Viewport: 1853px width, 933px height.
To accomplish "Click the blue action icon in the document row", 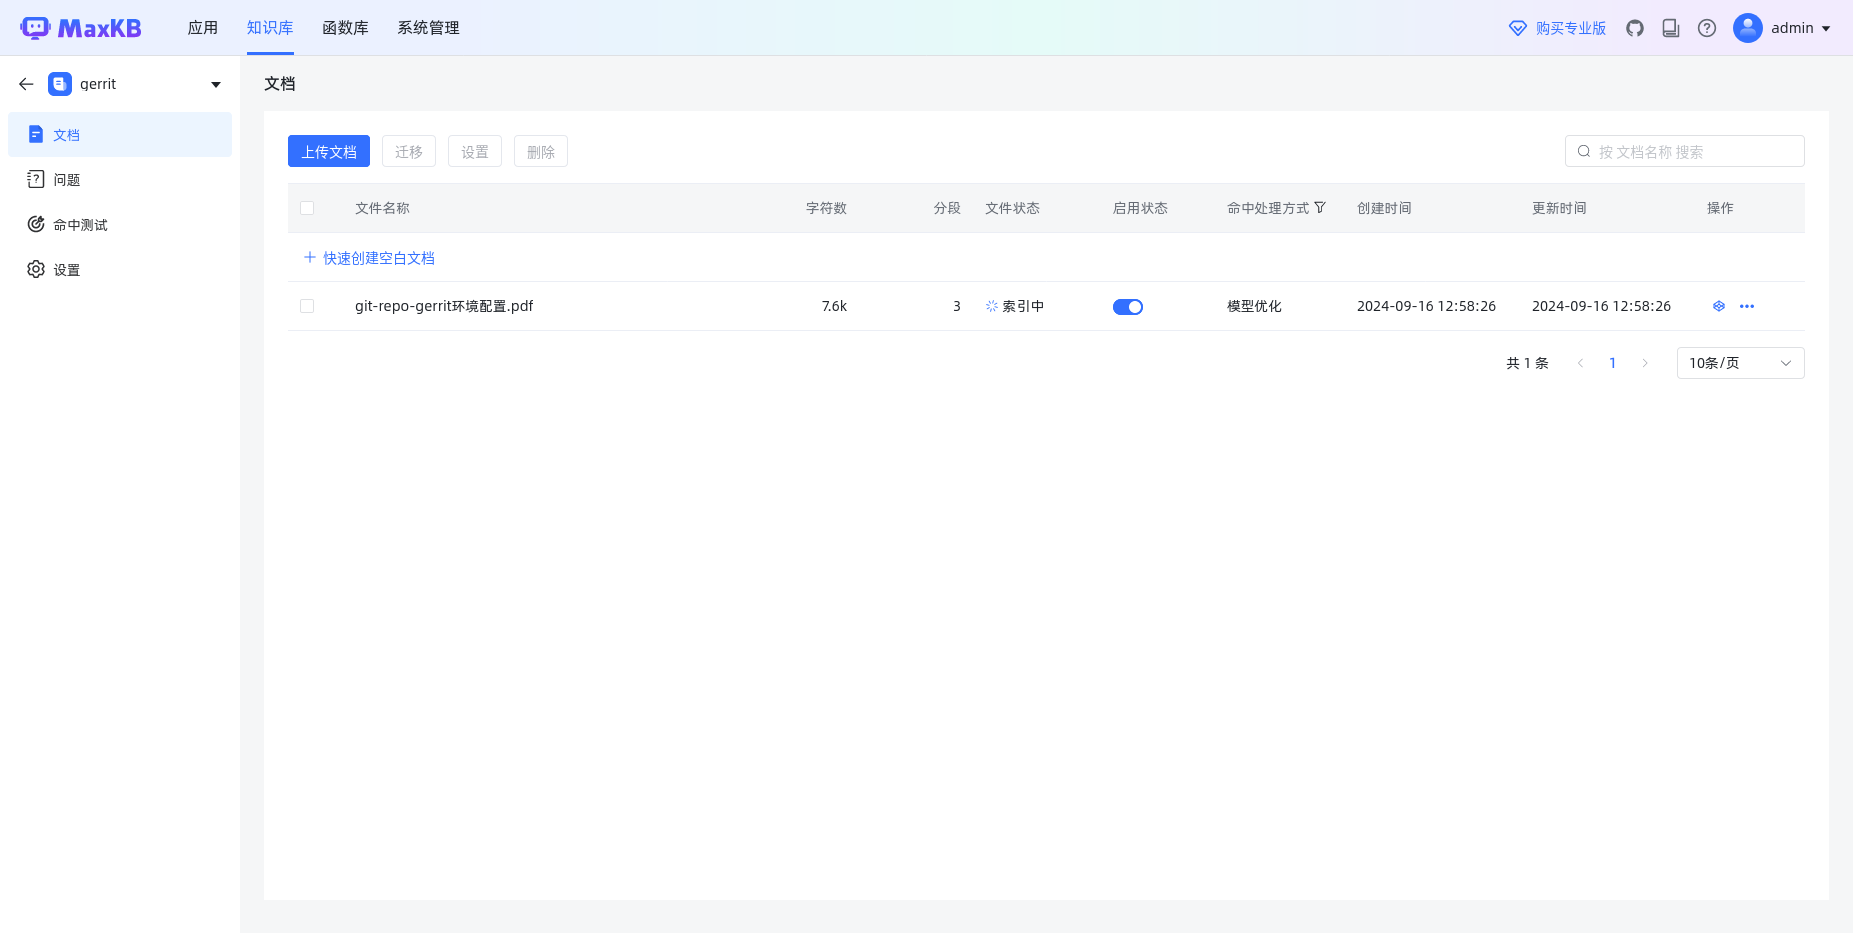I will [1719, 306].
